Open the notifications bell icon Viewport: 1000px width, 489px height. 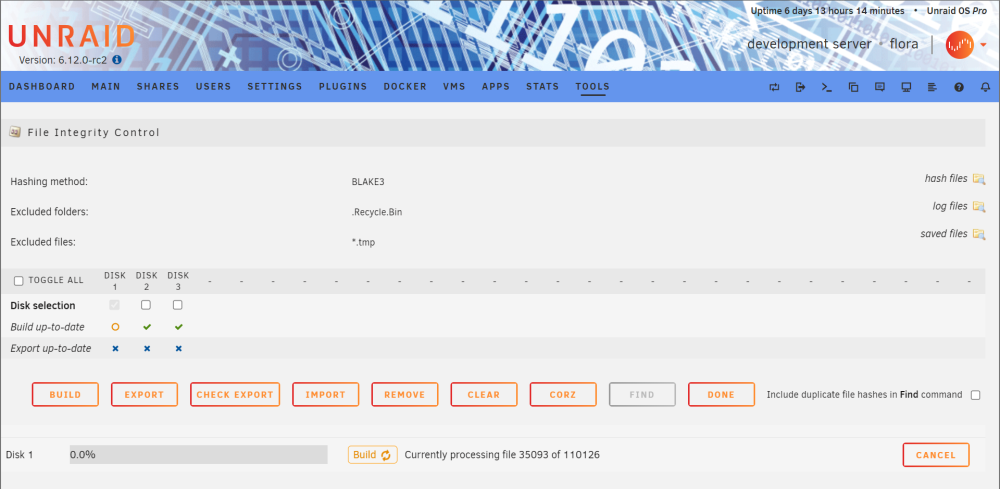pos(985,87)
